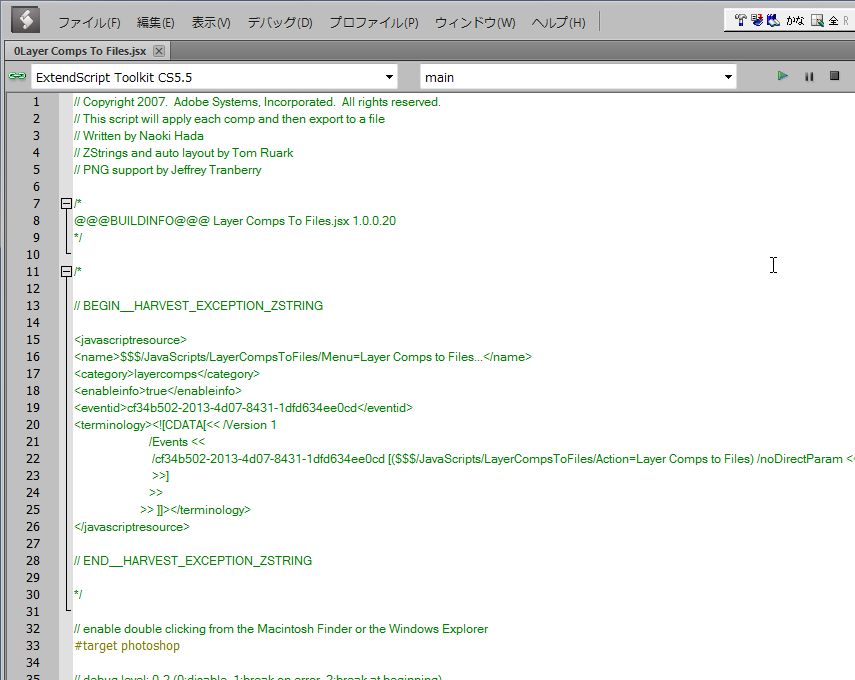Click the opening <javascriptresource> tag line
Screen dimensions: 855x680
click(130, 340)
